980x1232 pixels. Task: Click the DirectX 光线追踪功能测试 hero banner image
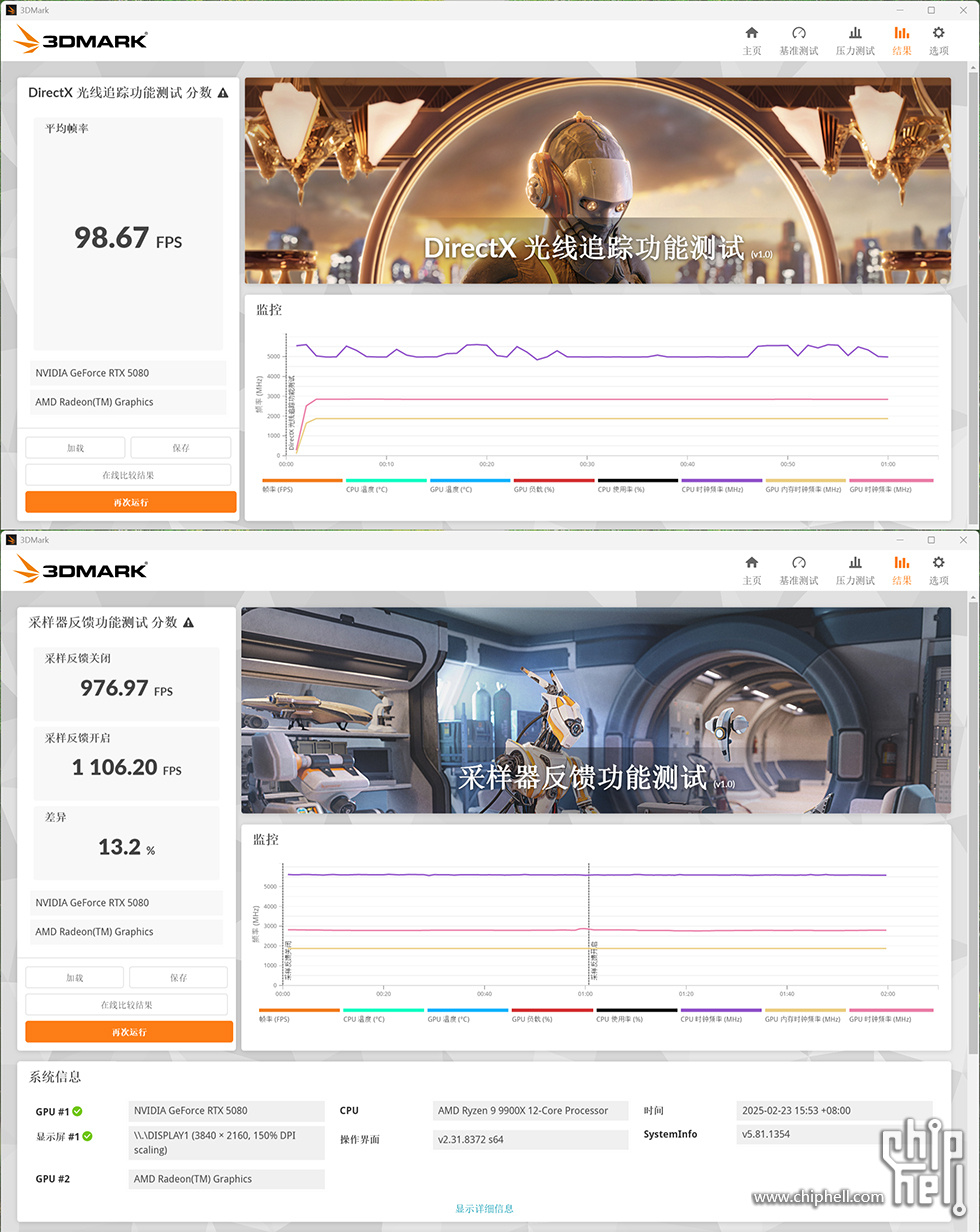click(x=598, y=181)
